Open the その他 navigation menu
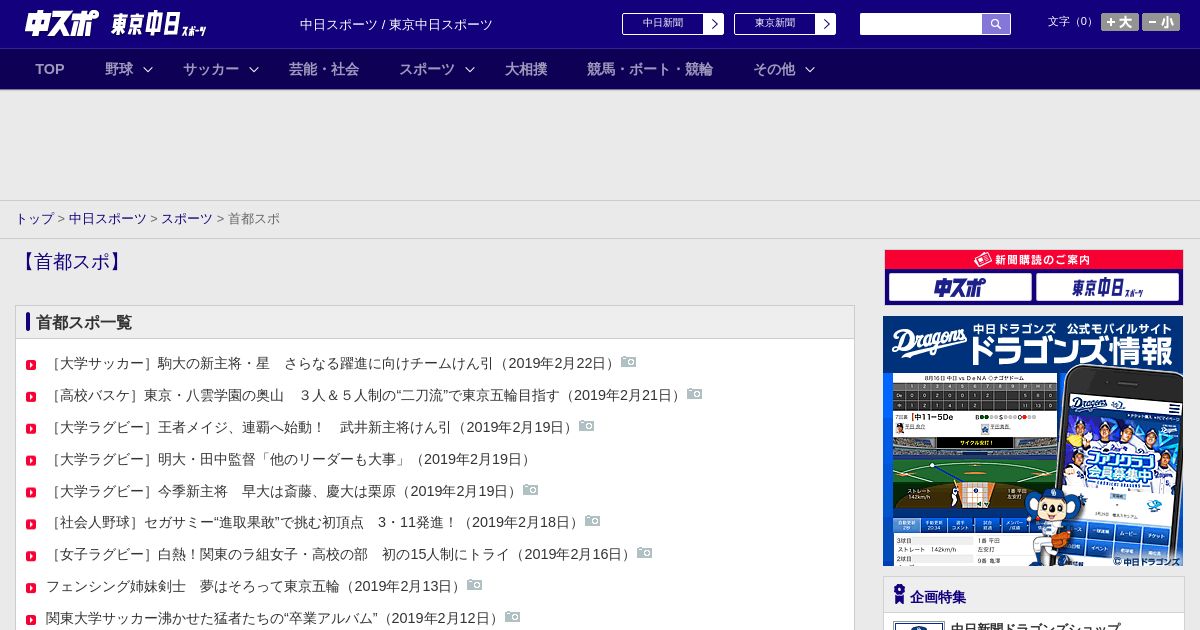This screenshot has height=630, width=1200. [x=774, y=69]
